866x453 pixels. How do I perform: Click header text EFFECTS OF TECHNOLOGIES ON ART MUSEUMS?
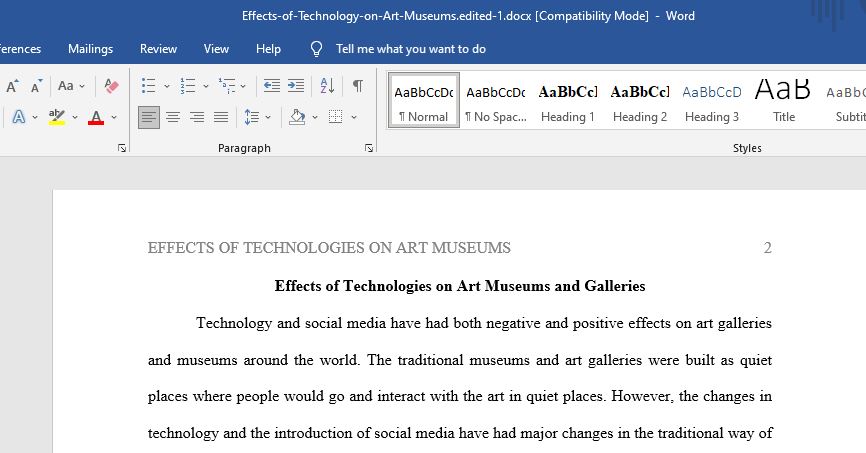point(329,247)
